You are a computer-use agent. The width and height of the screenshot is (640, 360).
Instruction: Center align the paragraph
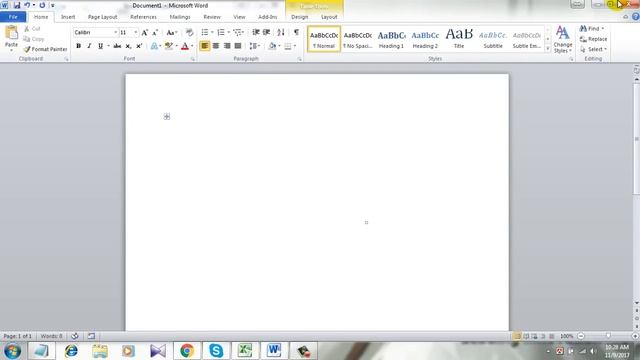tap(216, 46)
